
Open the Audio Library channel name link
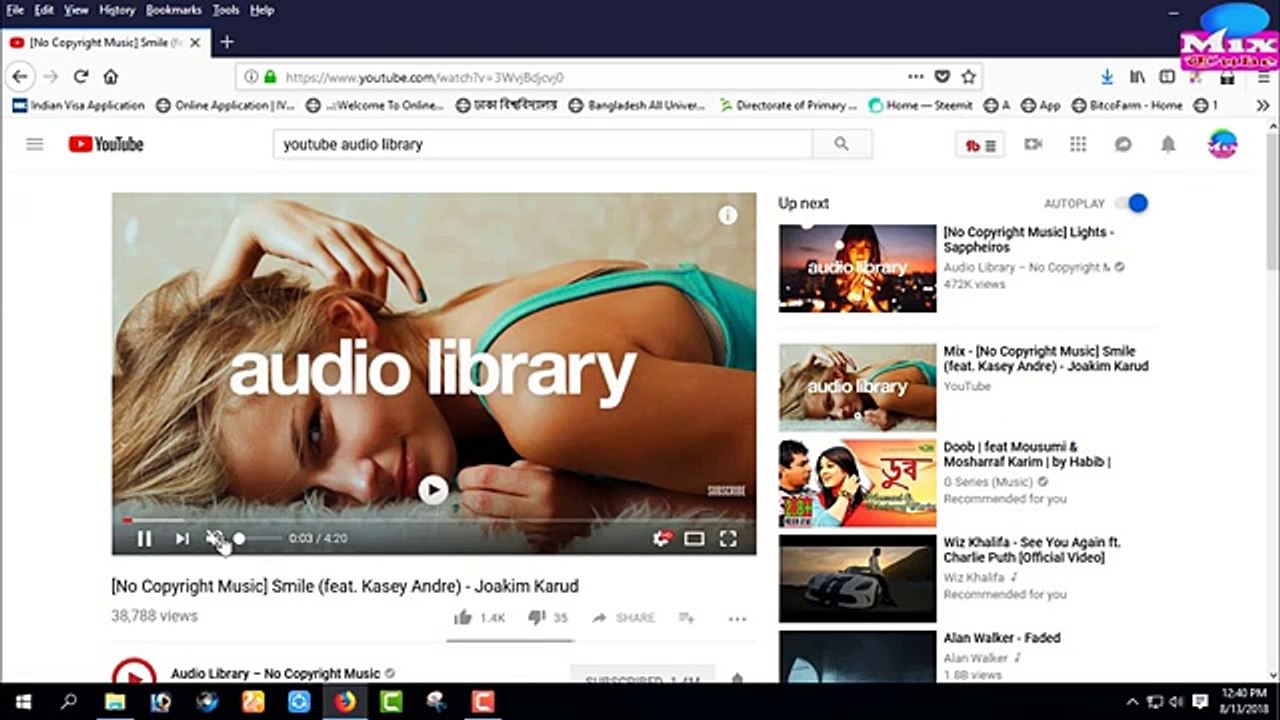tap(276, 674)
